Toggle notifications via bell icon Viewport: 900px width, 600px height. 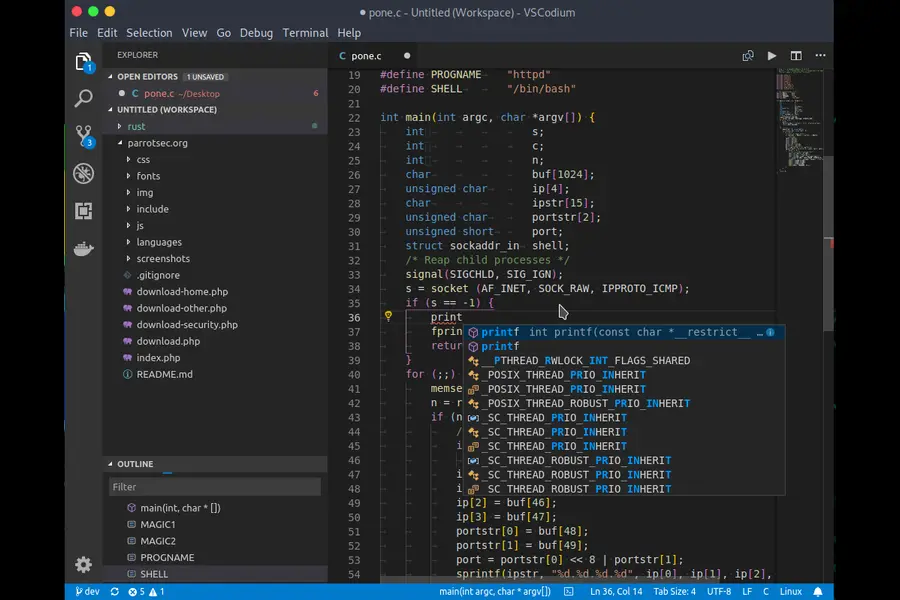pyautogui.click(x=820, y=590)
